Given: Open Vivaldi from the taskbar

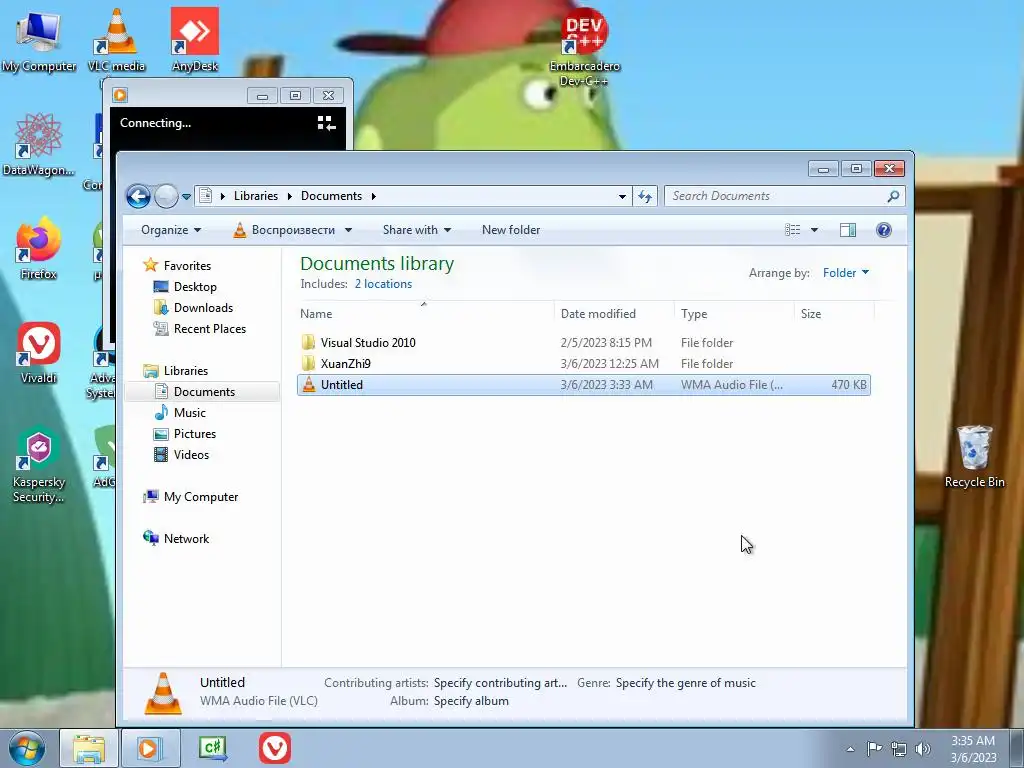Looking at the screenshot, I should click(275, 748).
